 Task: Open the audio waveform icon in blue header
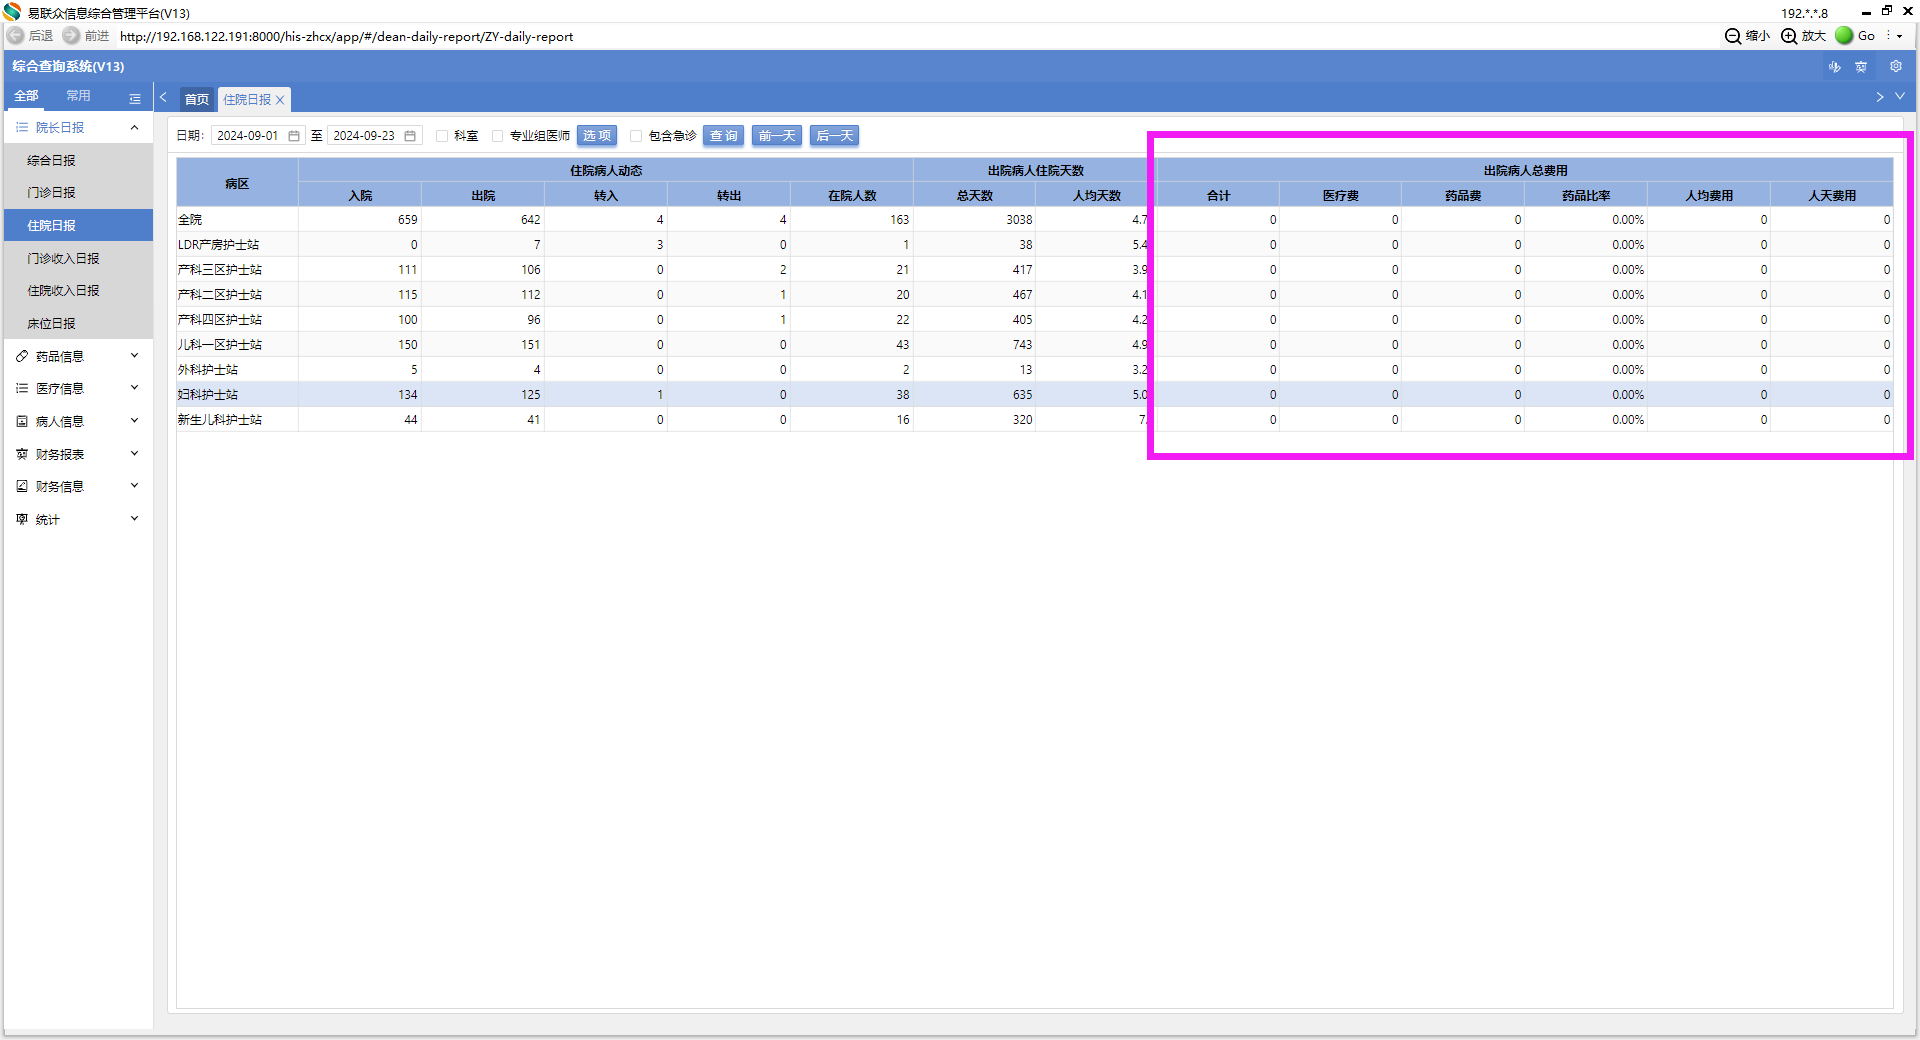click(x=1835, y=67)
